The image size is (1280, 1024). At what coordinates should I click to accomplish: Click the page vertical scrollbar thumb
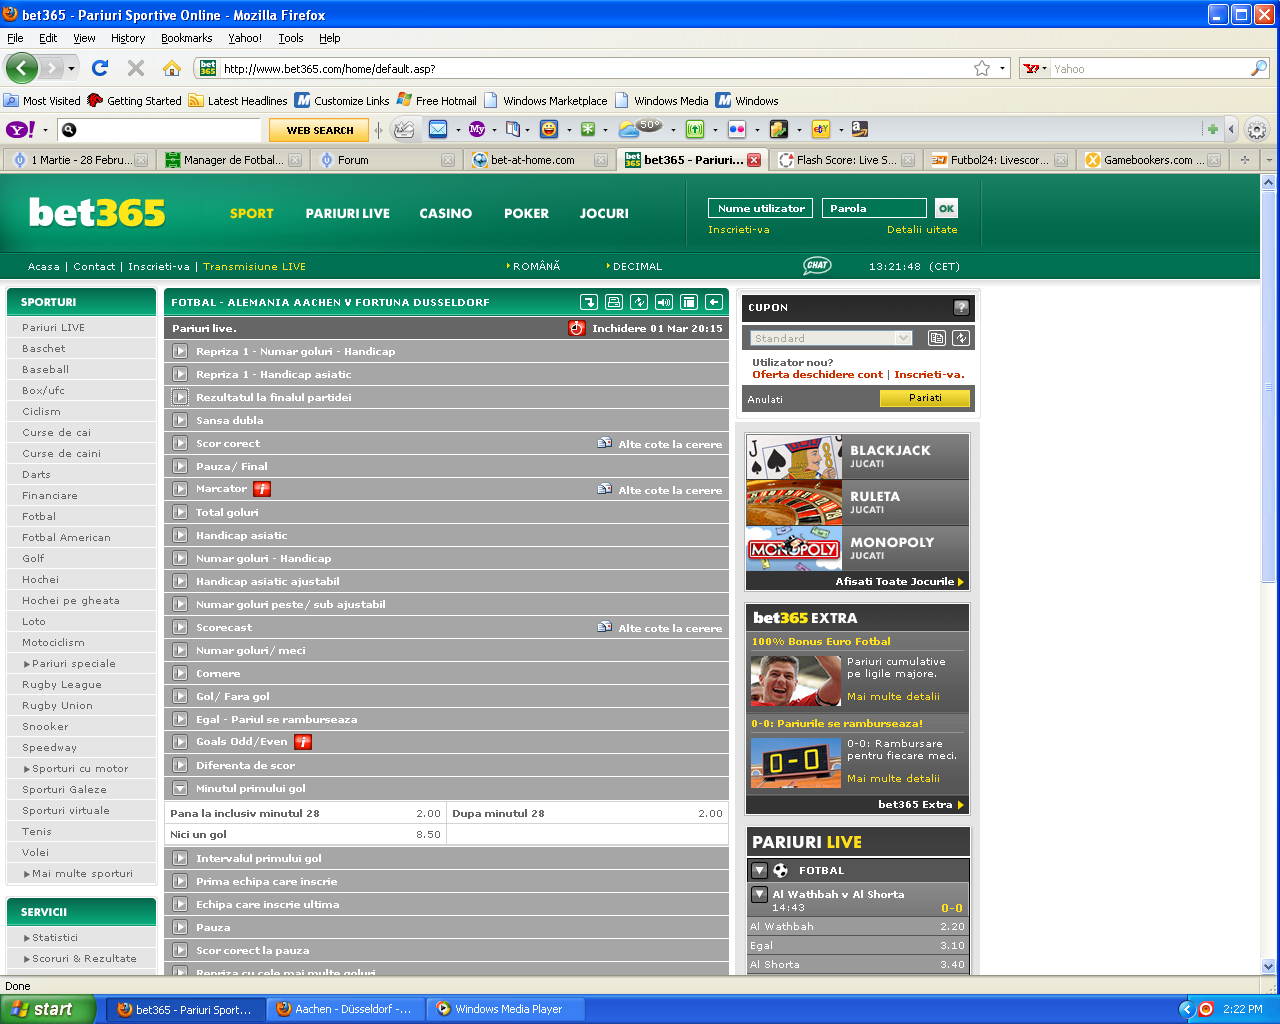tap(1269, 388)
